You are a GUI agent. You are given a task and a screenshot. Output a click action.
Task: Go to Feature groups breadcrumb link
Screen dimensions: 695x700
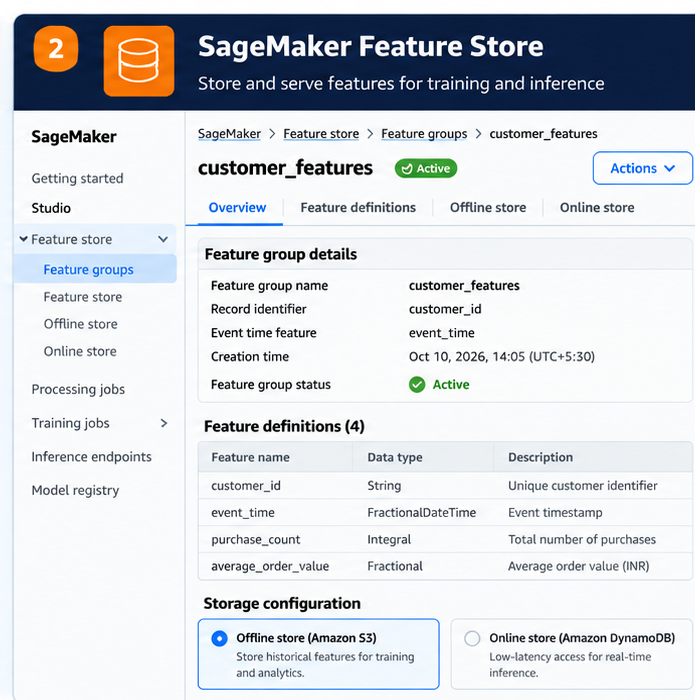tap(424, 134)
